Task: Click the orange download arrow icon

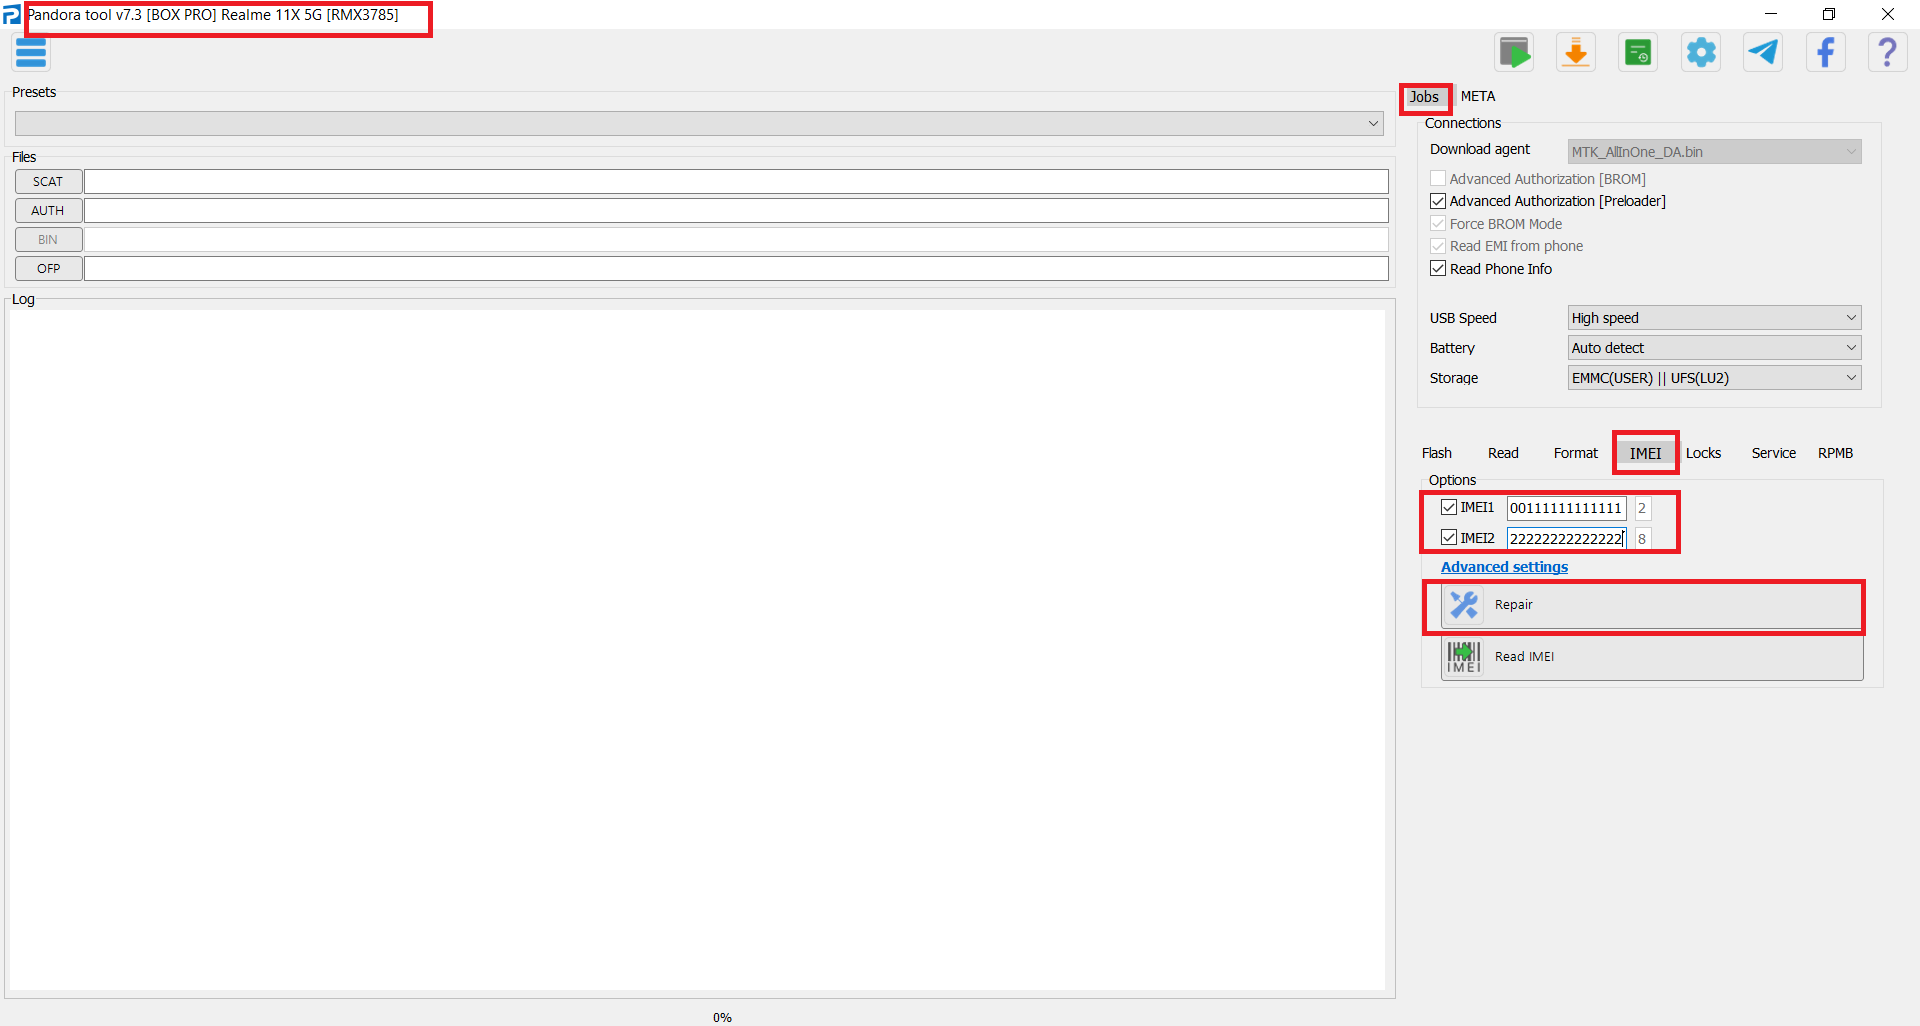Action: [x=1576, y=53]
